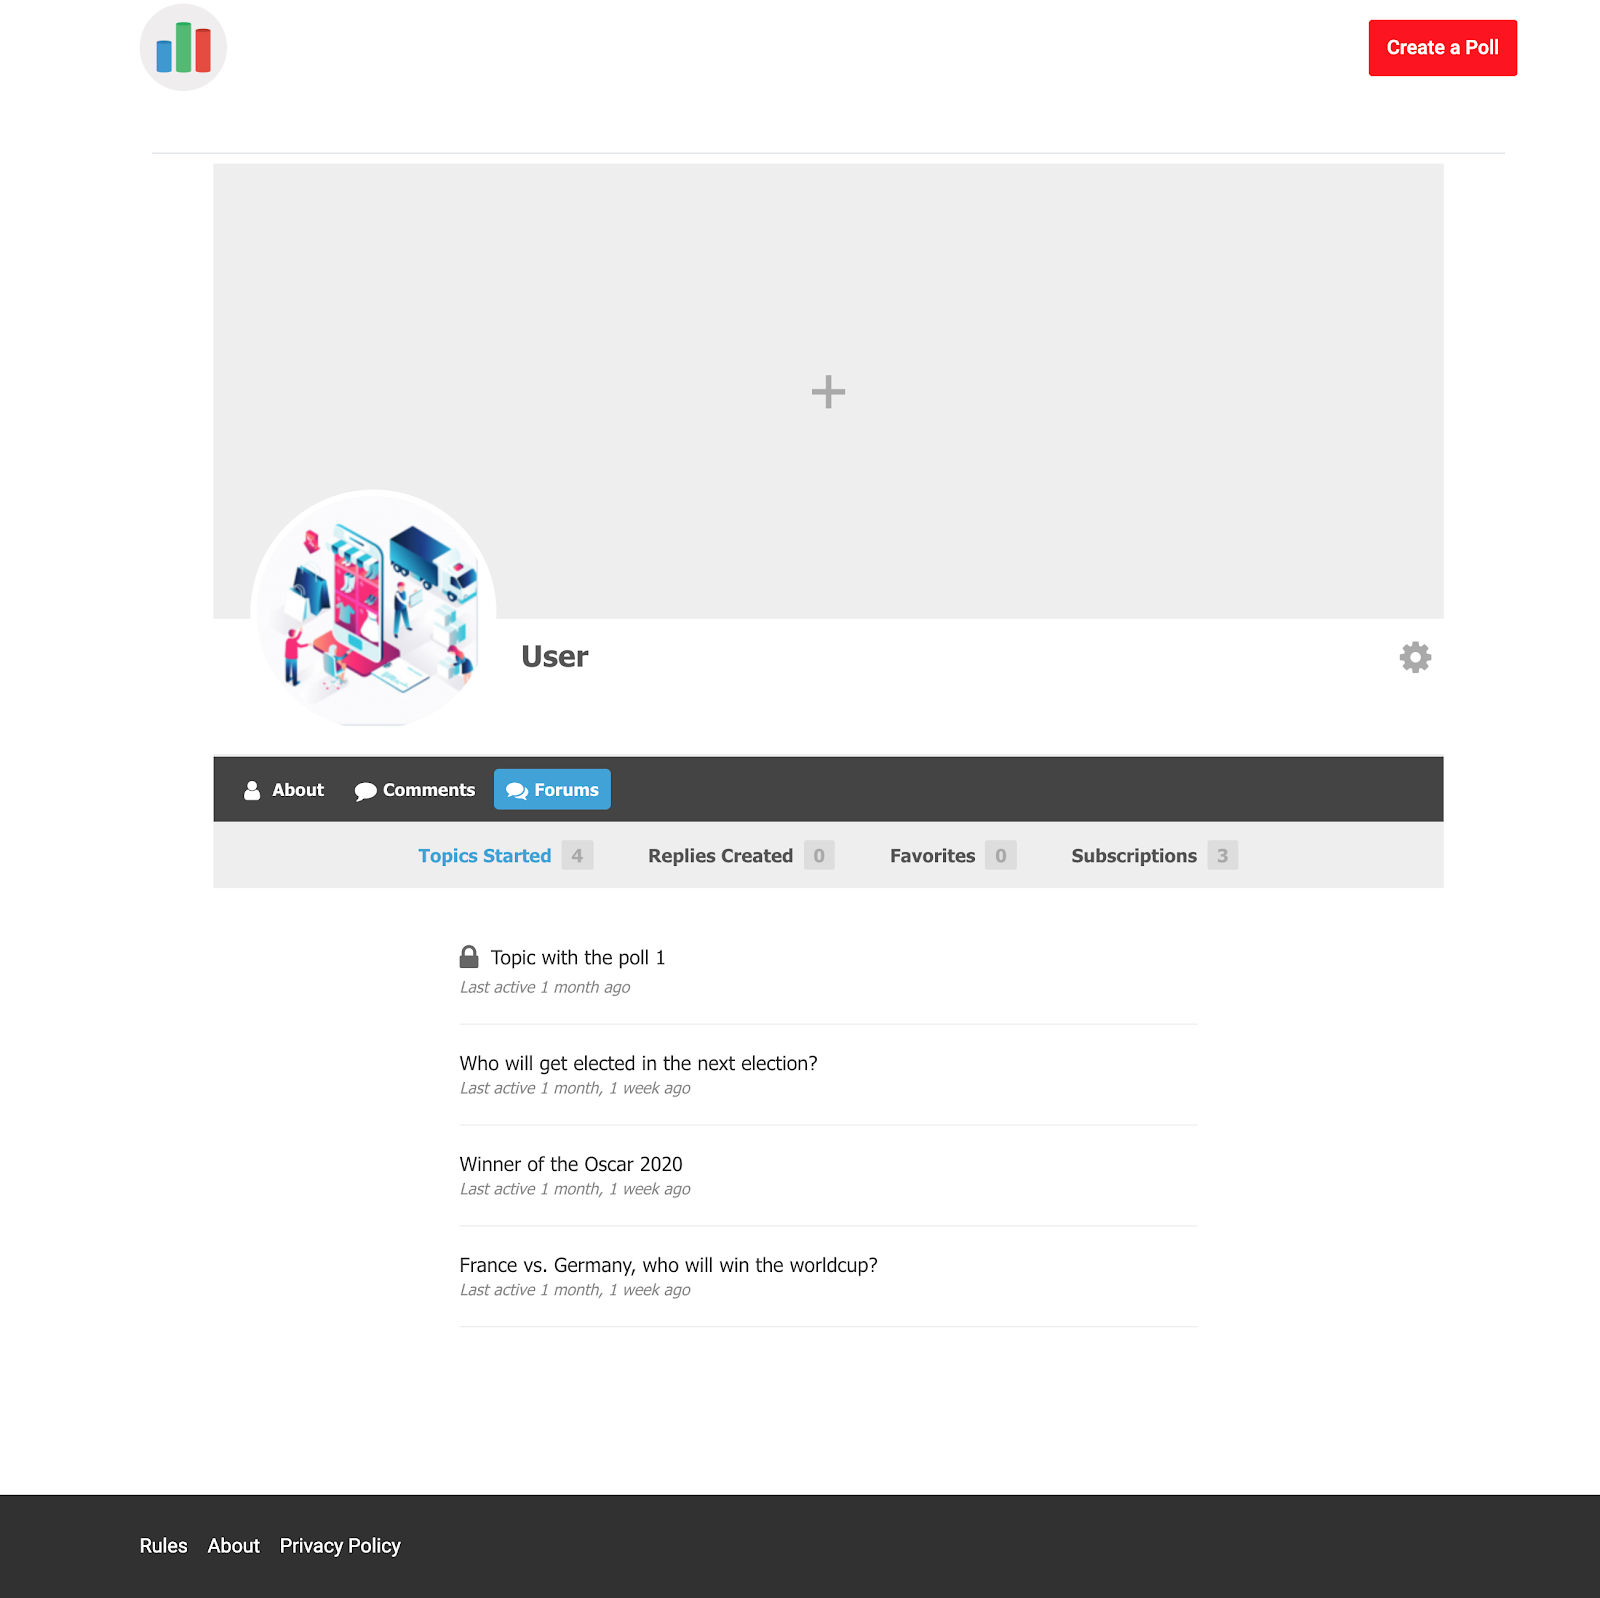Click the speech bubble icon beside Comments
Image resolution: width=1600 pixels, height=1598 pixels.
coord(365,791)
